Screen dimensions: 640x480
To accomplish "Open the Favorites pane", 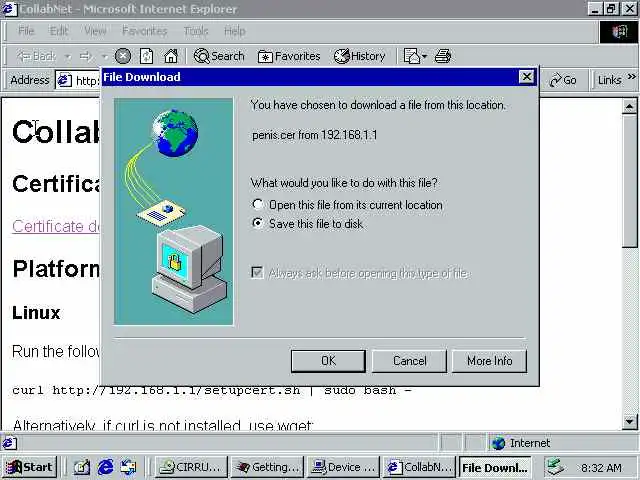I will (289, 56).
